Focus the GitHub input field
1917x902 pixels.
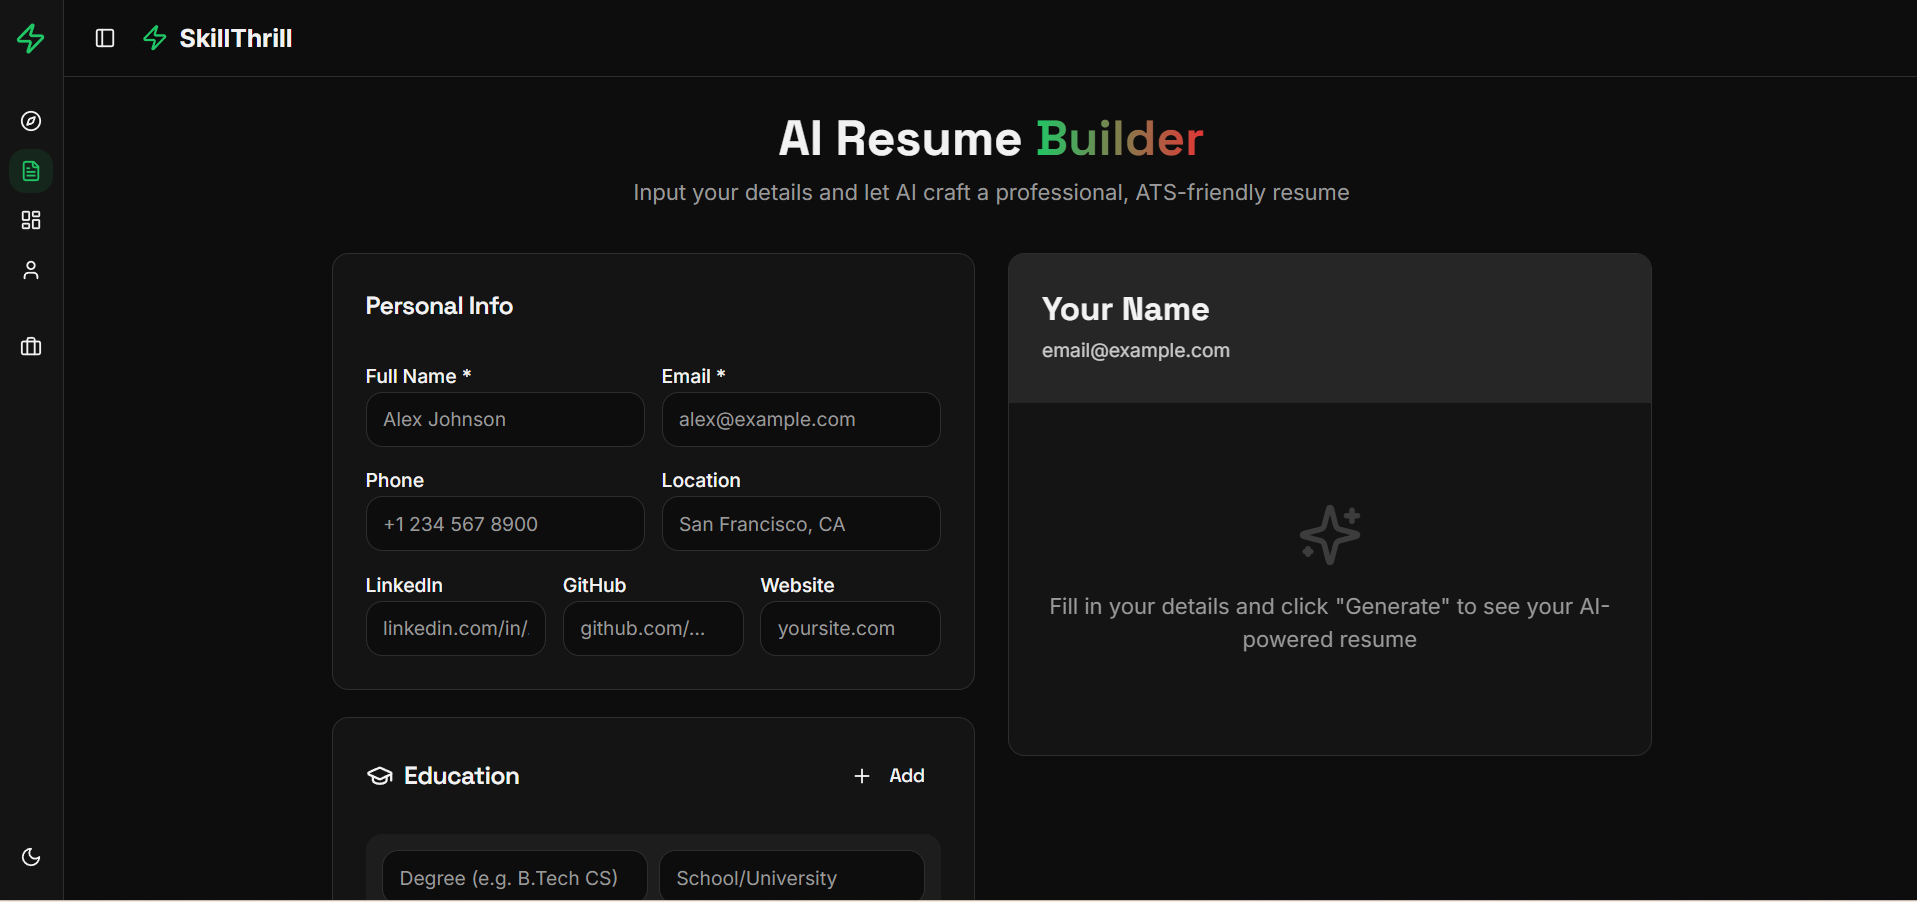[653, 629]
